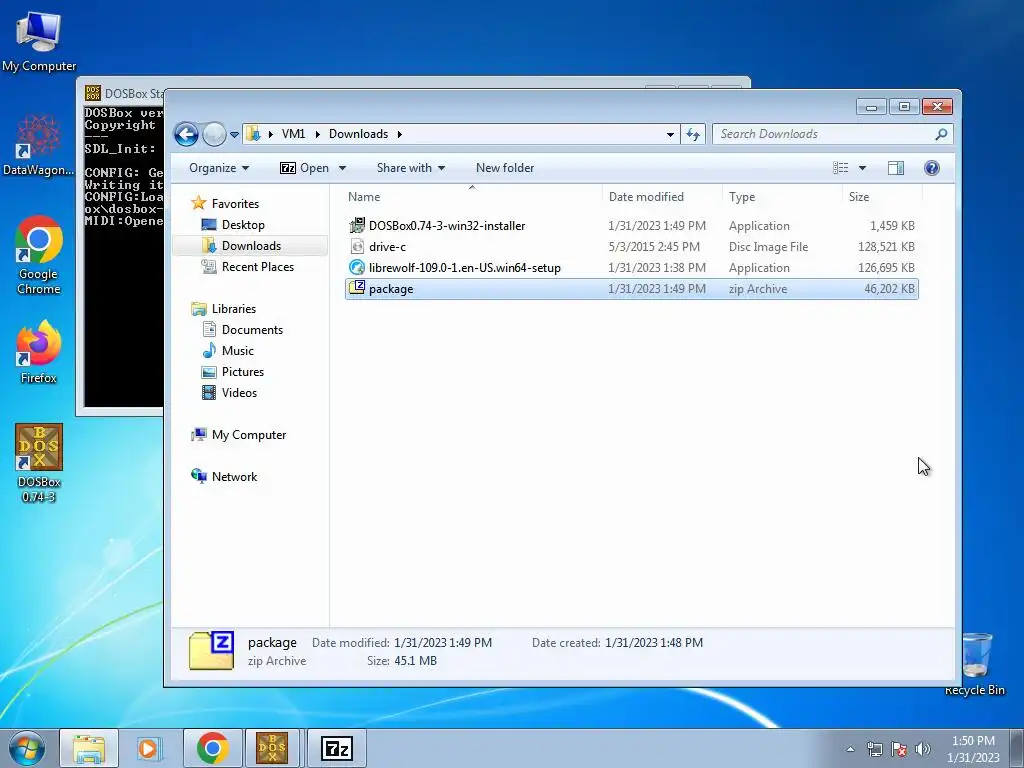
Task: Open the taskbar clock and date
Action: point(973,749)
